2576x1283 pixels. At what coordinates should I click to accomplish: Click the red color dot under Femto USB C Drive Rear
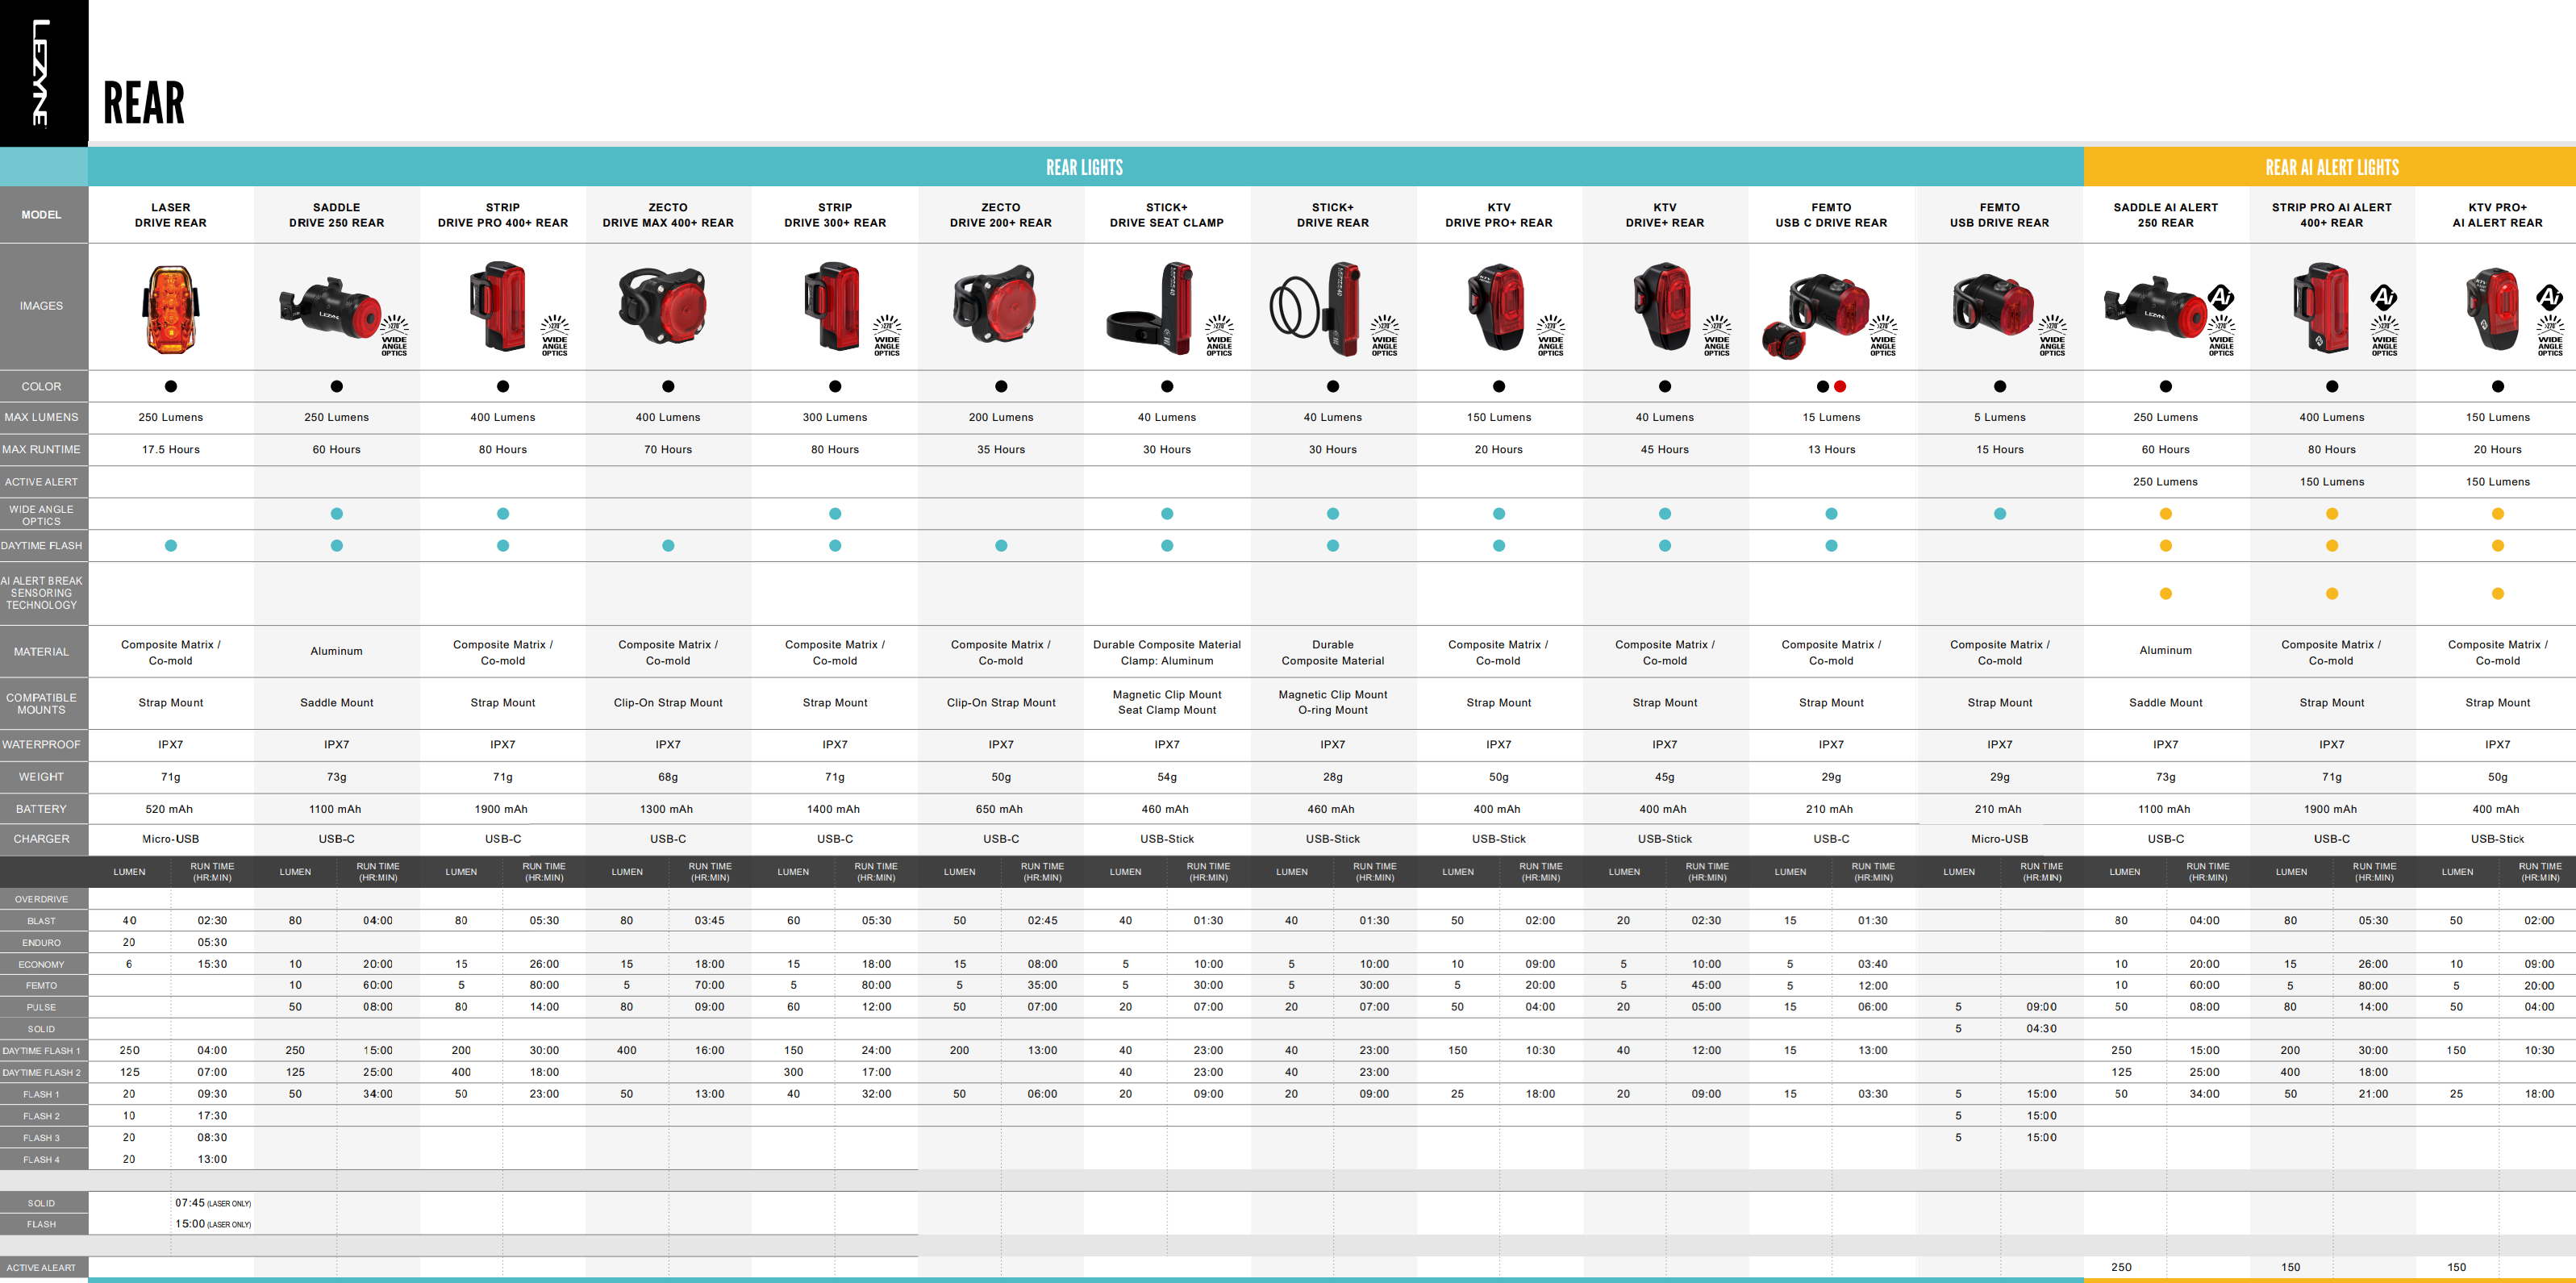point(1840,386)
